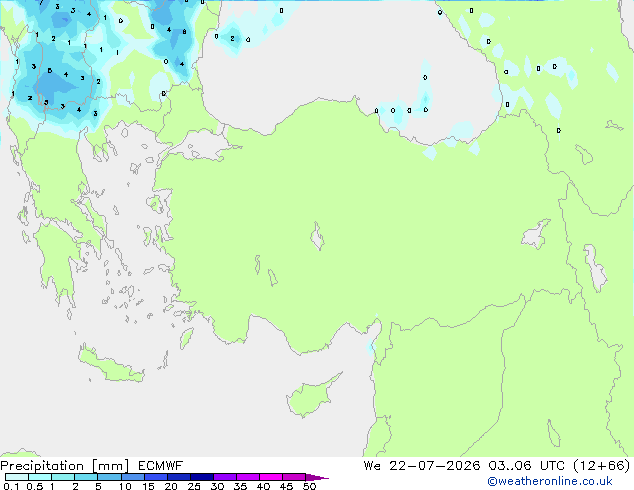Click the 30–35 mm purple legend swatch
This screenshot has height=490, width=634.
tap(225, 477)
